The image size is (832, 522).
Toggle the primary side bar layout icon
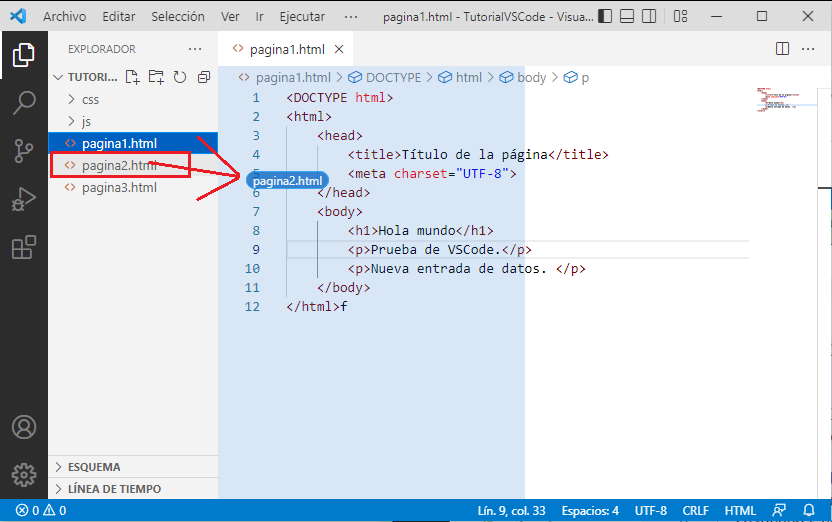(605, 16)
